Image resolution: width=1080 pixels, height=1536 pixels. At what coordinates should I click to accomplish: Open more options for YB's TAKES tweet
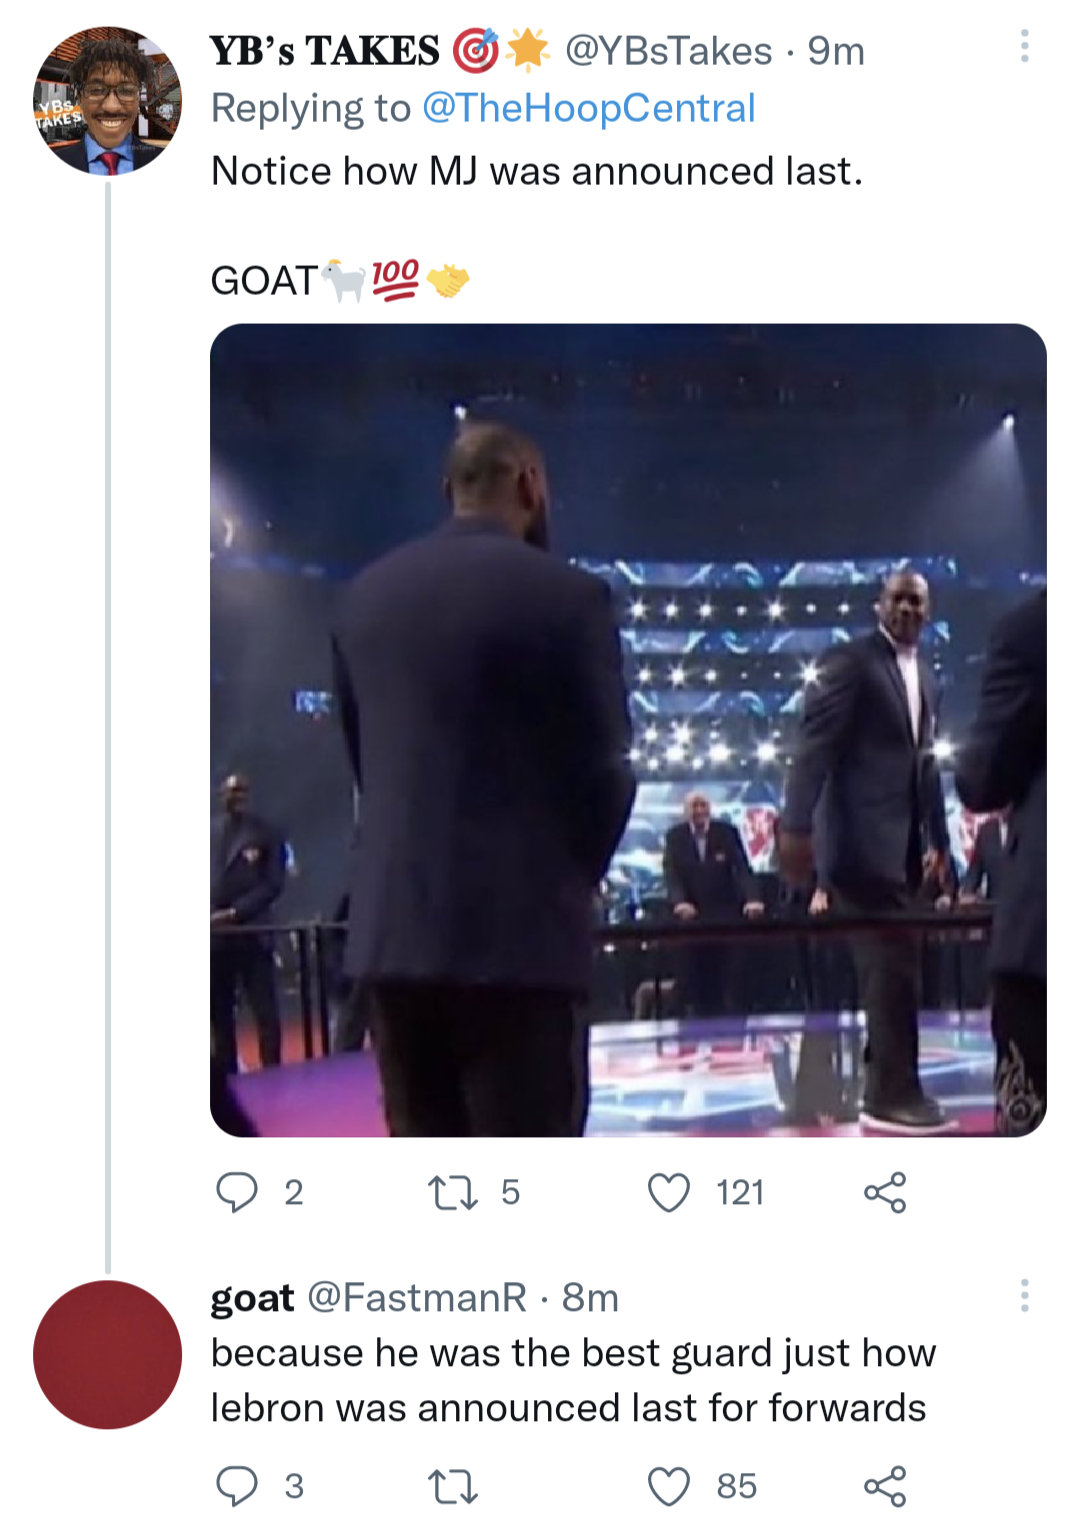coord(1024,46)
